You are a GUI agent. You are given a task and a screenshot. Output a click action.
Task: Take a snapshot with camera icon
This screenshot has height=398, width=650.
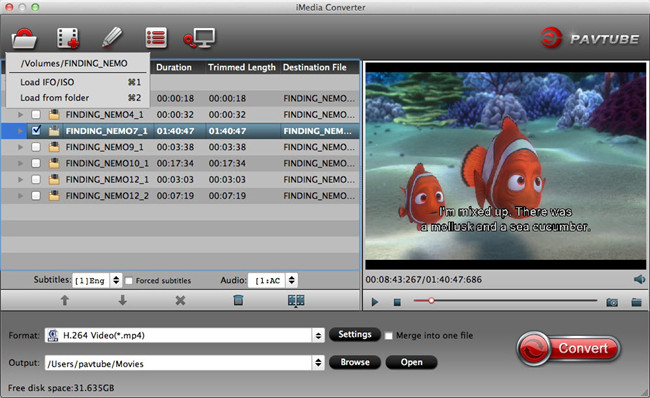point(612,302)
